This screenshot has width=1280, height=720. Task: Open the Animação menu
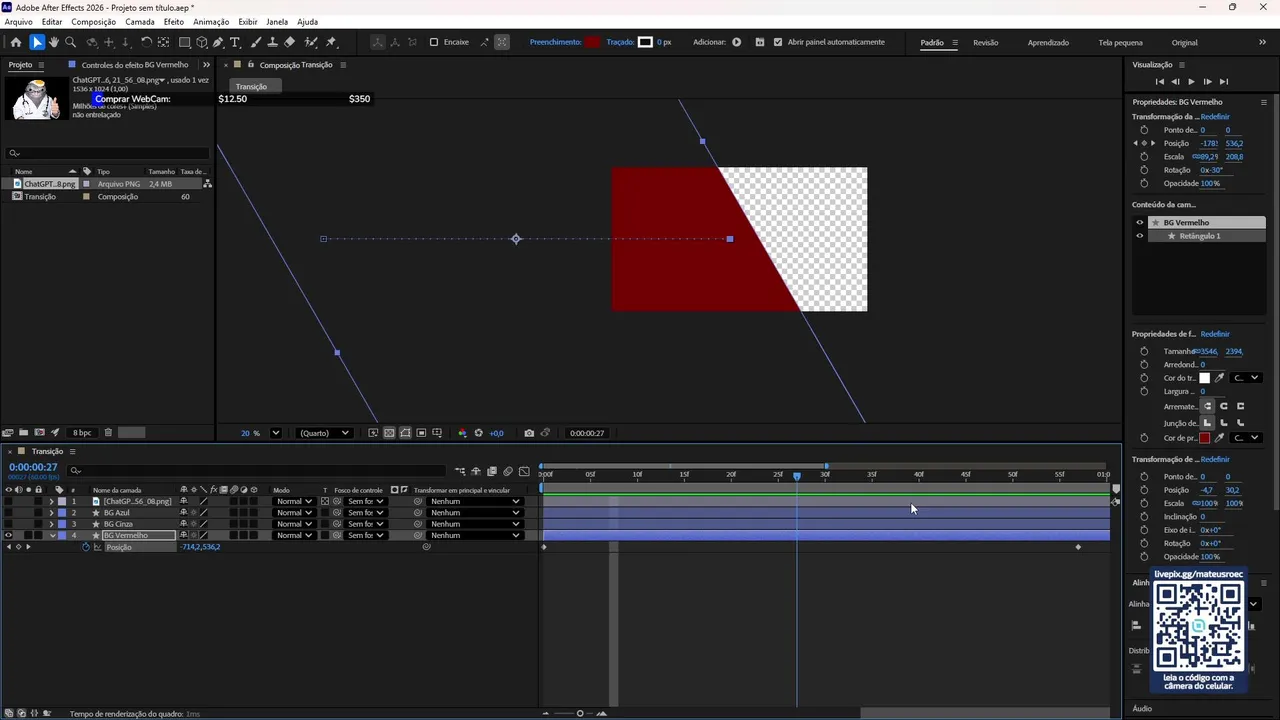211,21
